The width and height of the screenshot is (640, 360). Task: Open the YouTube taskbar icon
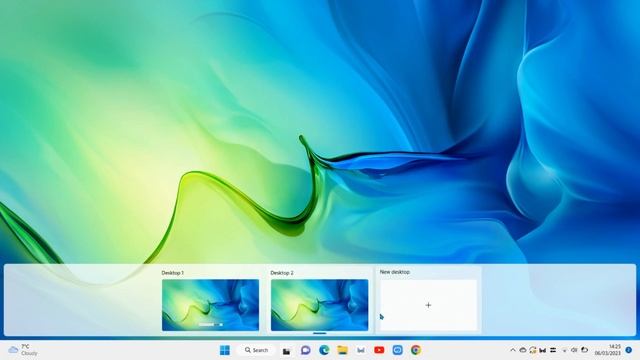(x=379, y=350)
